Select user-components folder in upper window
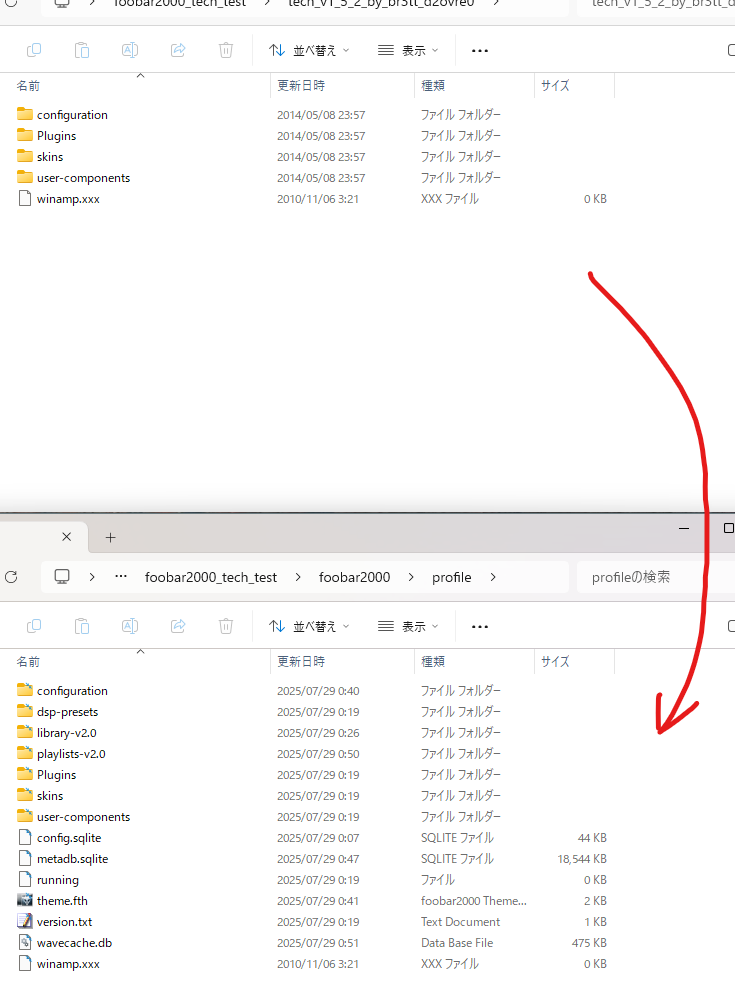Screen dimensions: 735x1006 pyautogui.click(x=83, y=178)
